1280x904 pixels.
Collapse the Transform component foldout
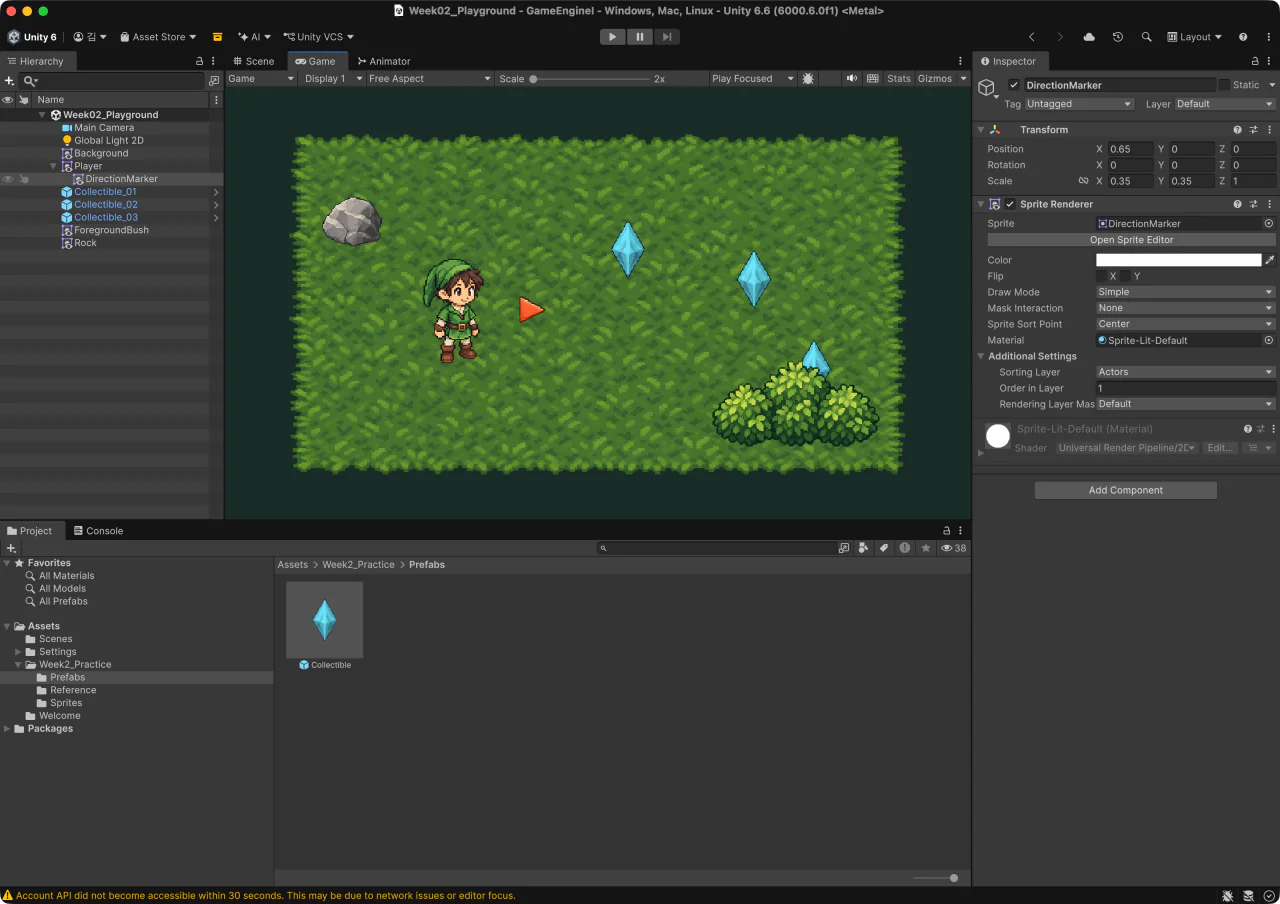pos(980,130)
